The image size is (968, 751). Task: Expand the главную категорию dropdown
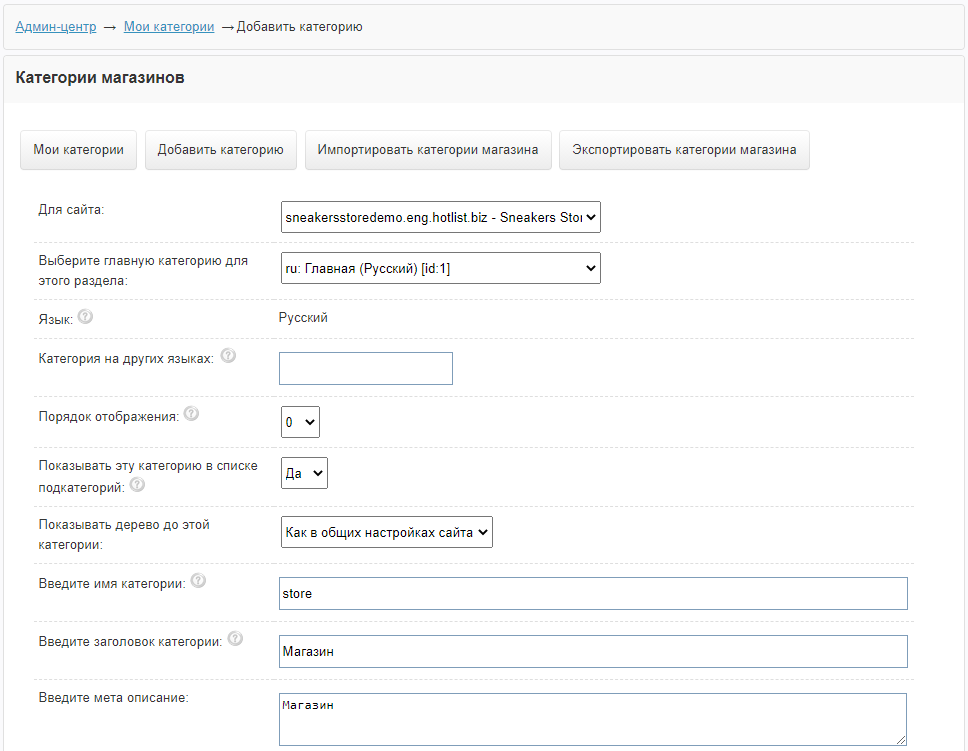(x=440, y=268)
